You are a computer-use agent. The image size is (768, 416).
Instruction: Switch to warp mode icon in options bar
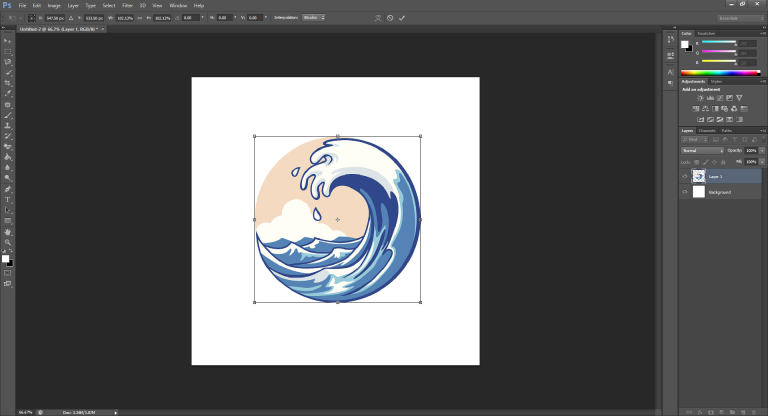[x=376, y=18]
